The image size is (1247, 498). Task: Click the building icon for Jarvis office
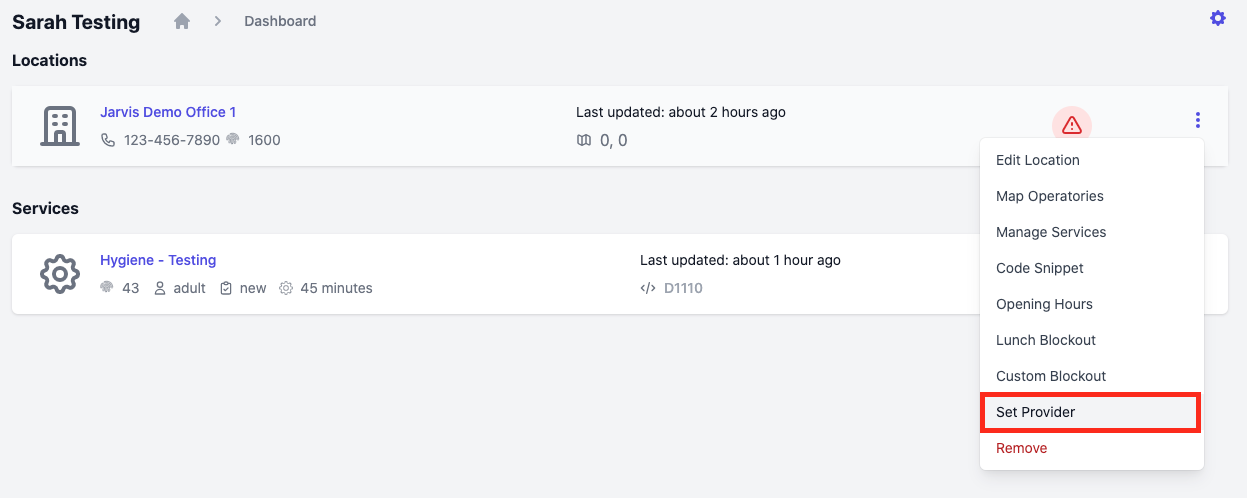point(60,126)
